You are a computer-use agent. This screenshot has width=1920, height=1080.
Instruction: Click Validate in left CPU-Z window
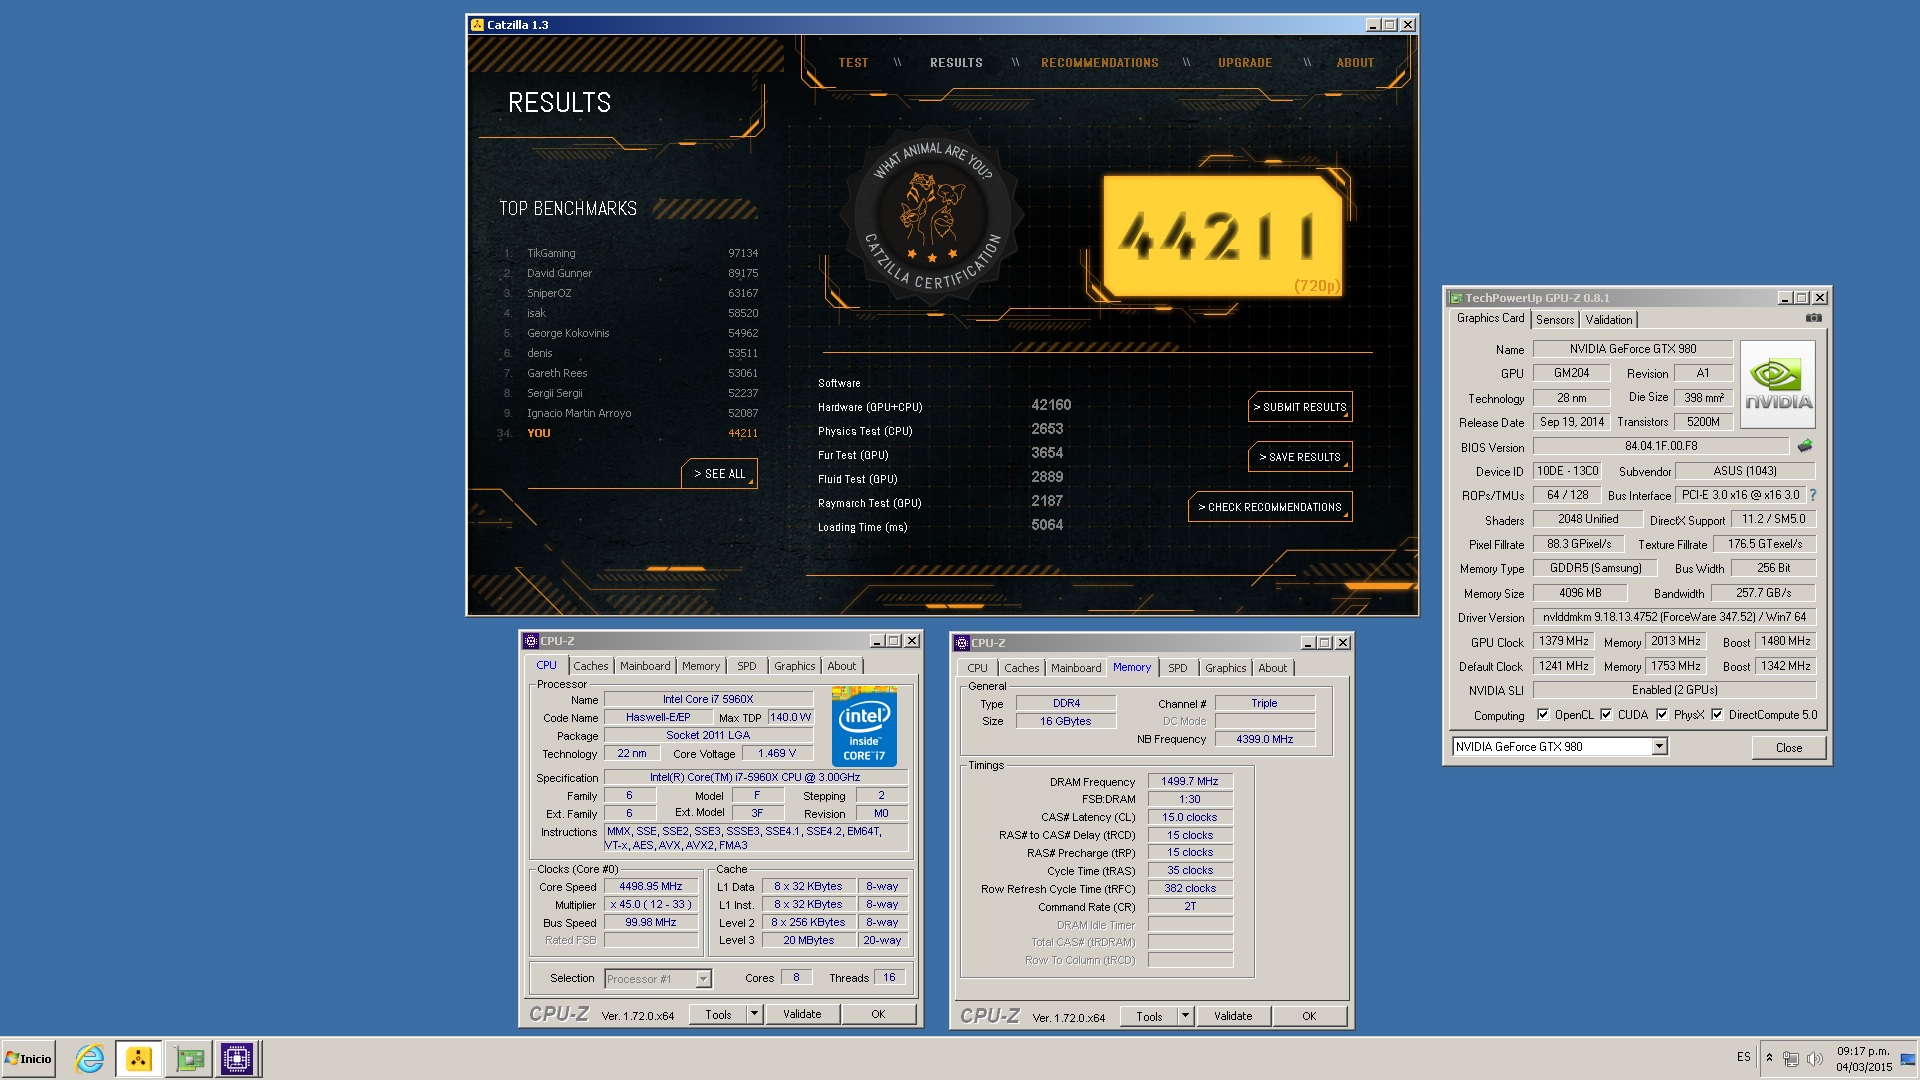point(802,1014)
